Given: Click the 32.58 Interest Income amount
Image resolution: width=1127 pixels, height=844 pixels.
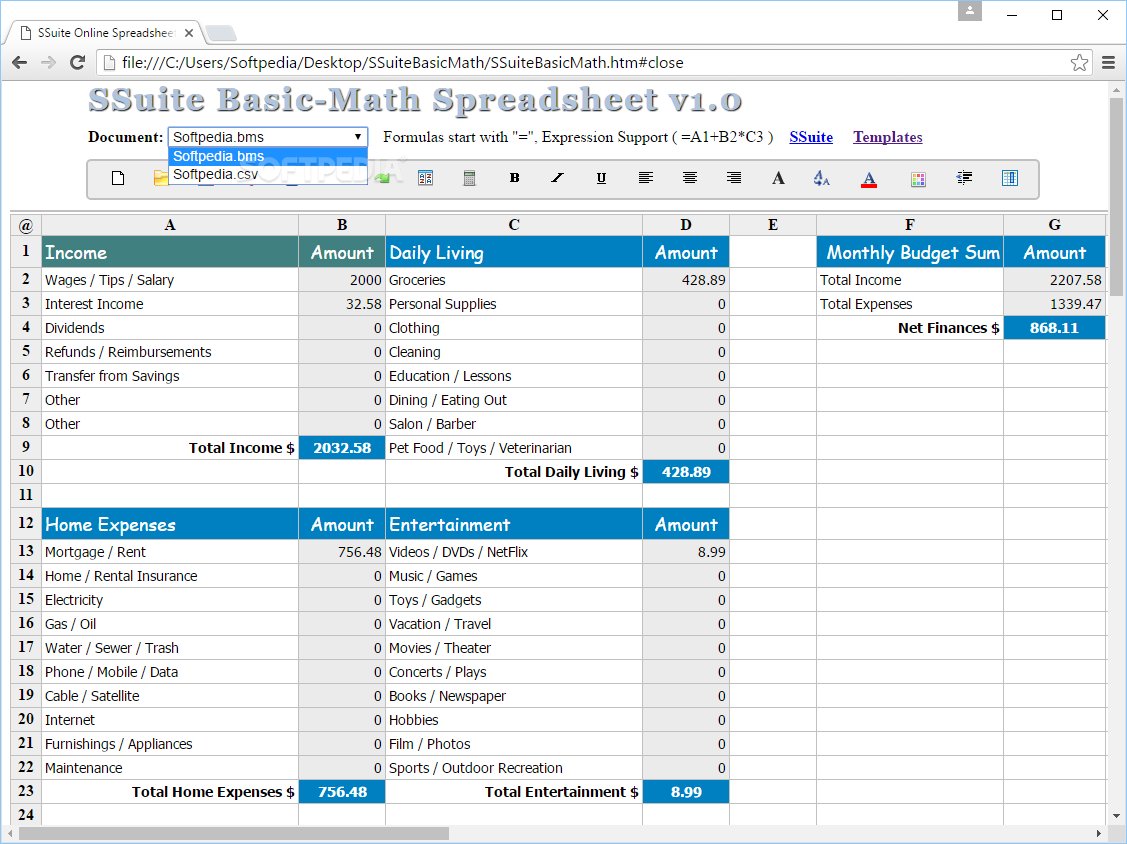Looking at the screenshot, I should 342,304.
